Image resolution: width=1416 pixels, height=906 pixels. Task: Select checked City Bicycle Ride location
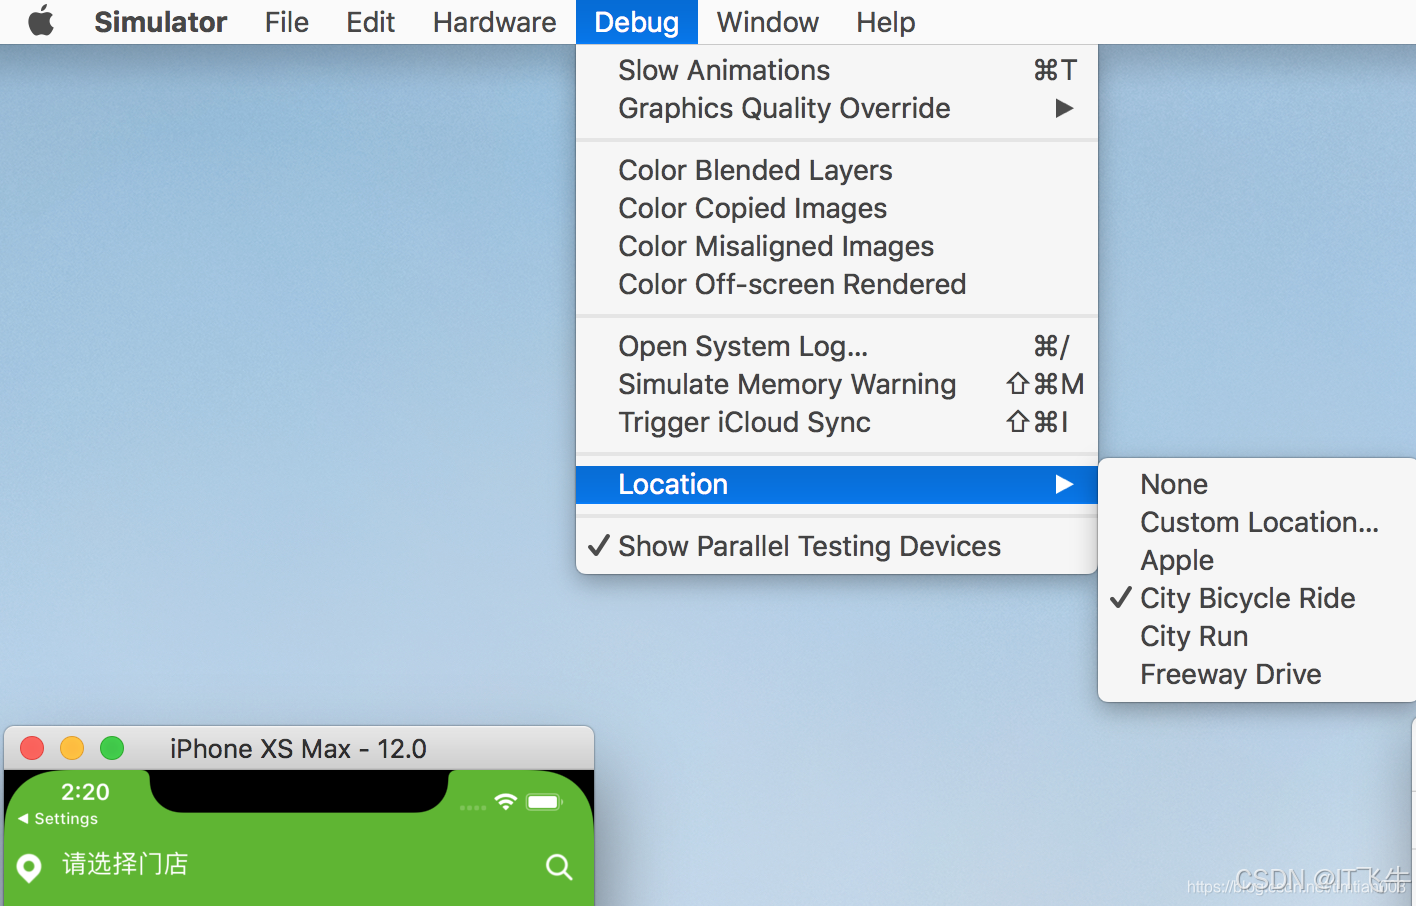1257,598
